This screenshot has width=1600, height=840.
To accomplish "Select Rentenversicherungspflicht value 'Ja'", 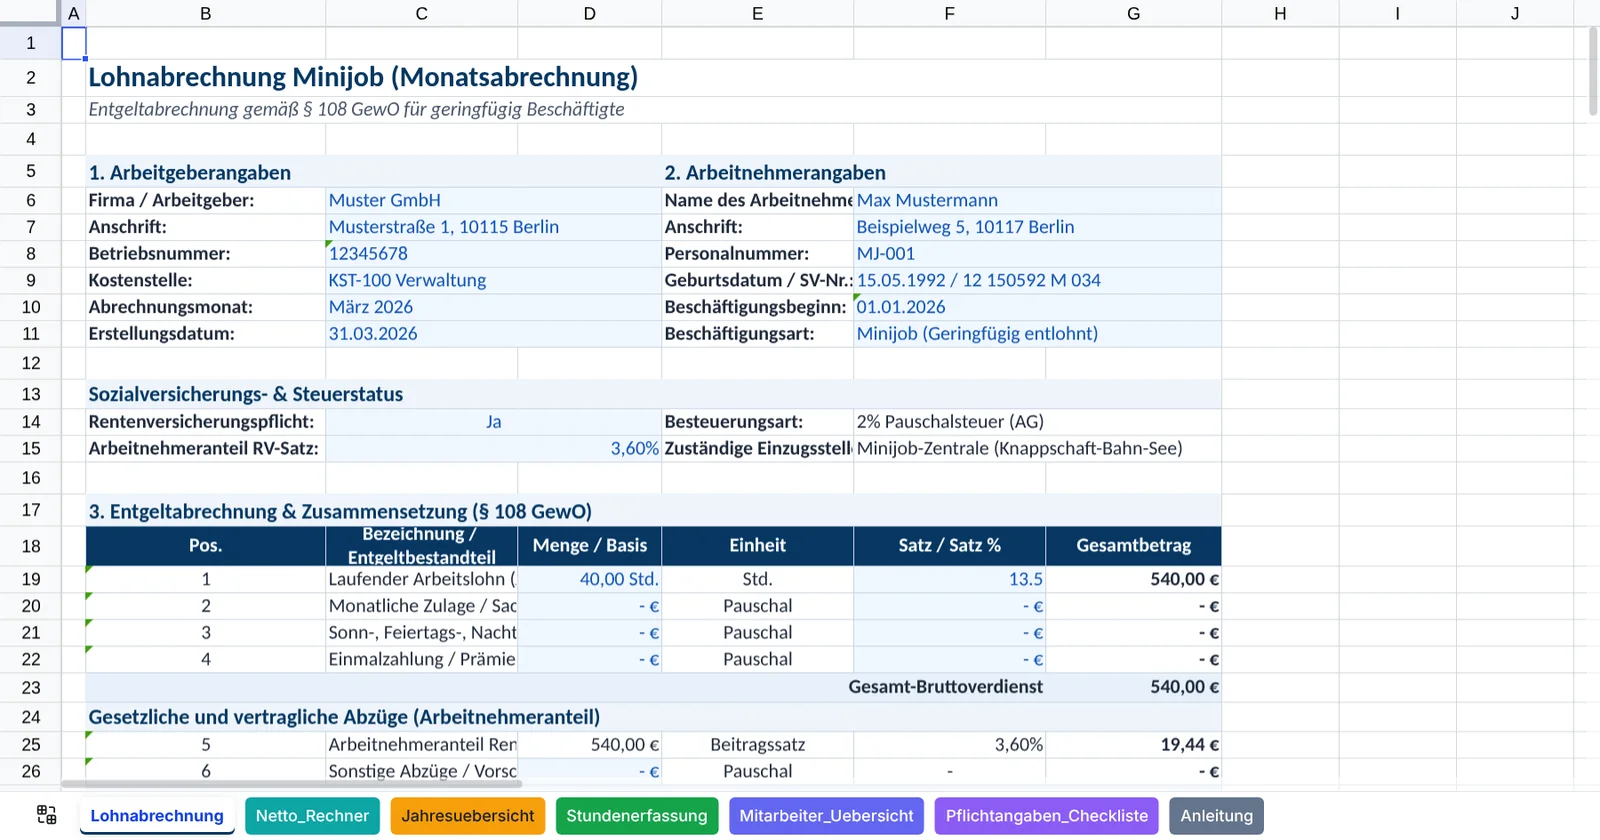I will pyautogui.click(x=493, y=422).
